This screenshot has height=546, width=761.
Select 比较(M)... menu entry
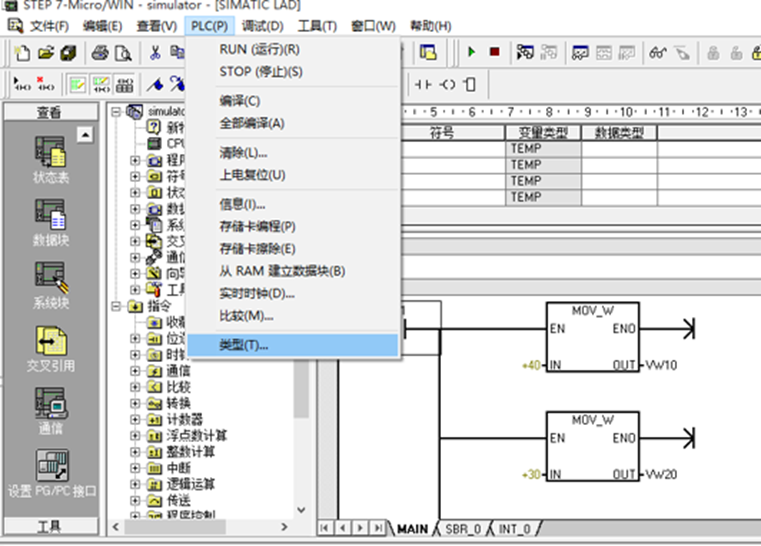[x=293, y=315]
